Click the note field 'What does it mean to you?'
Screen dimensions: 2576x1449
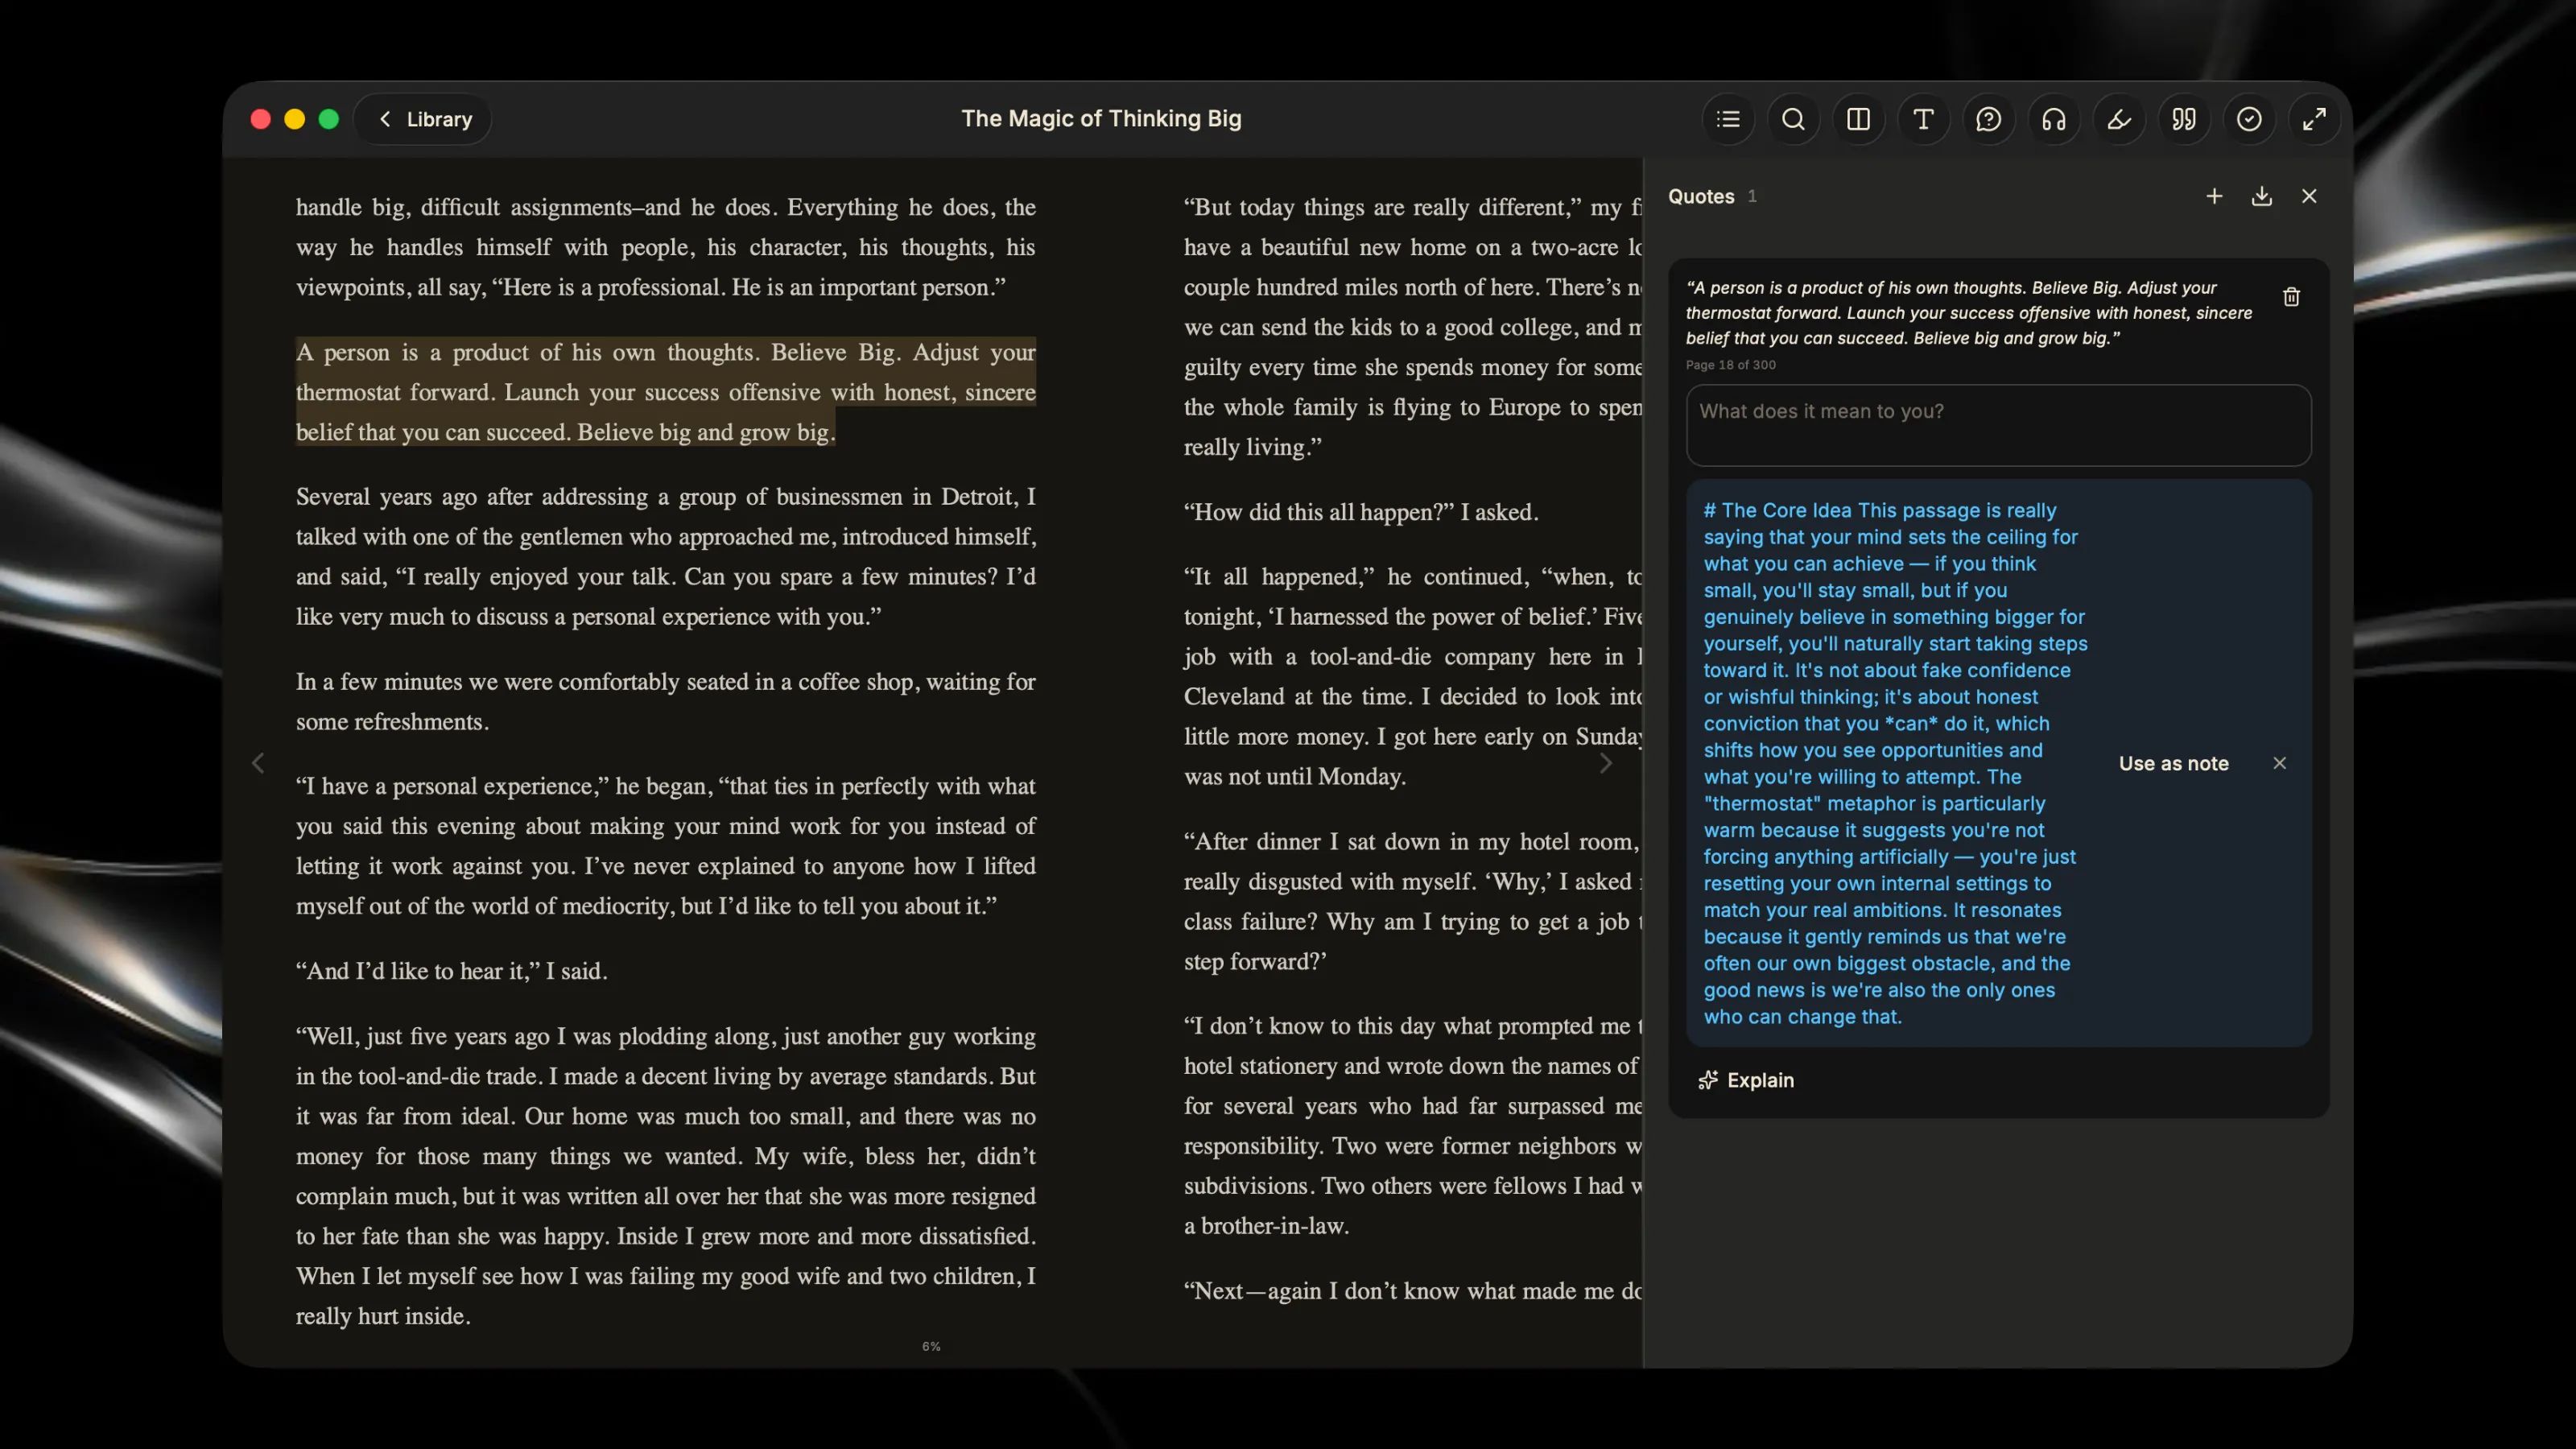[1998, 425]
